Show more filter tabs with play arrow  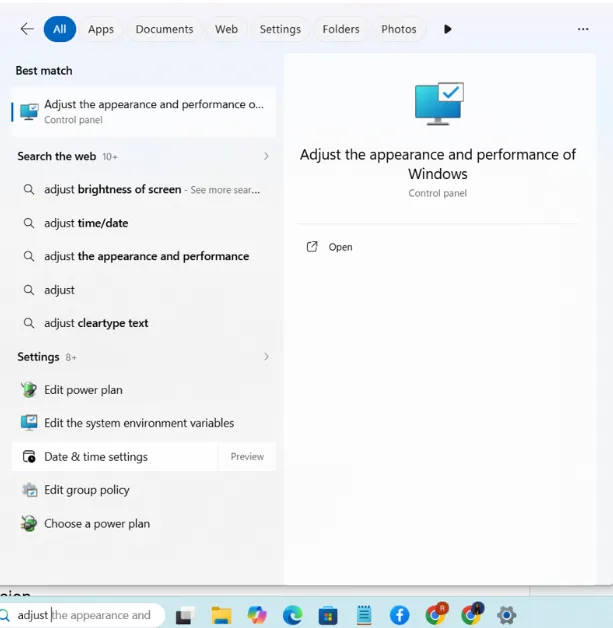click(x=448, y=29)
